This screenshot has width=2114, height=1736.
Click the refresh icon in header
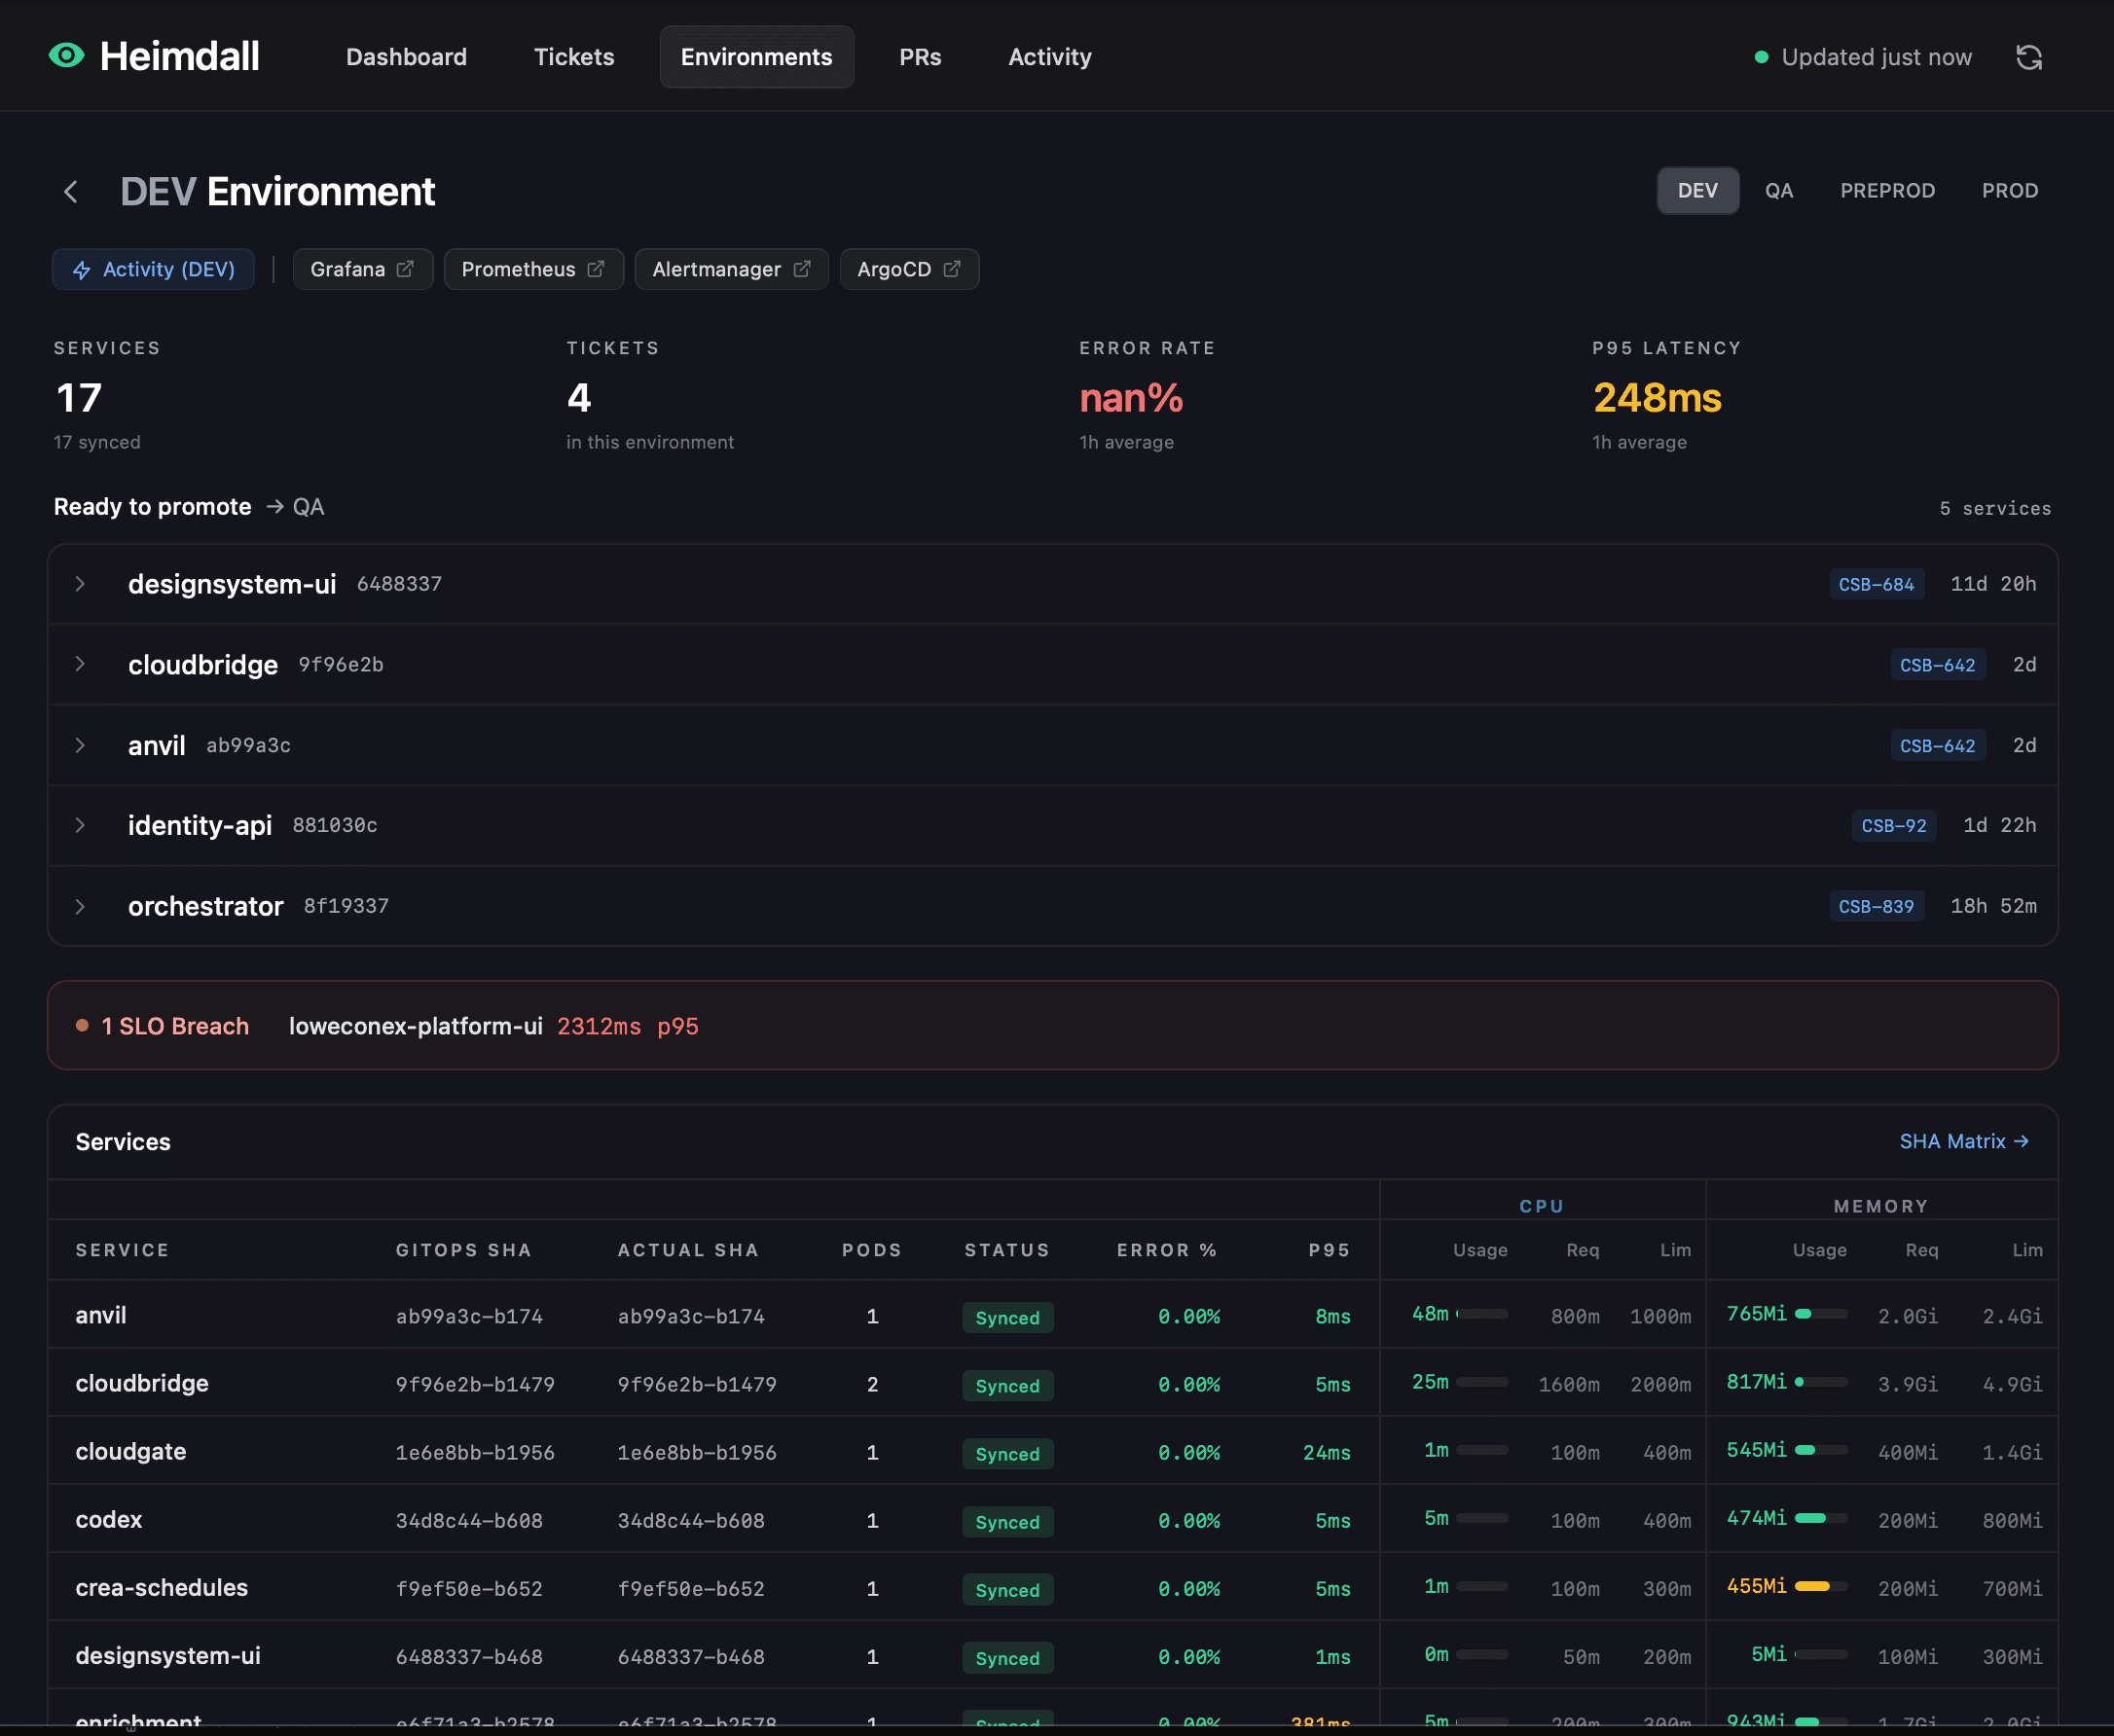tap(2028, 58)
